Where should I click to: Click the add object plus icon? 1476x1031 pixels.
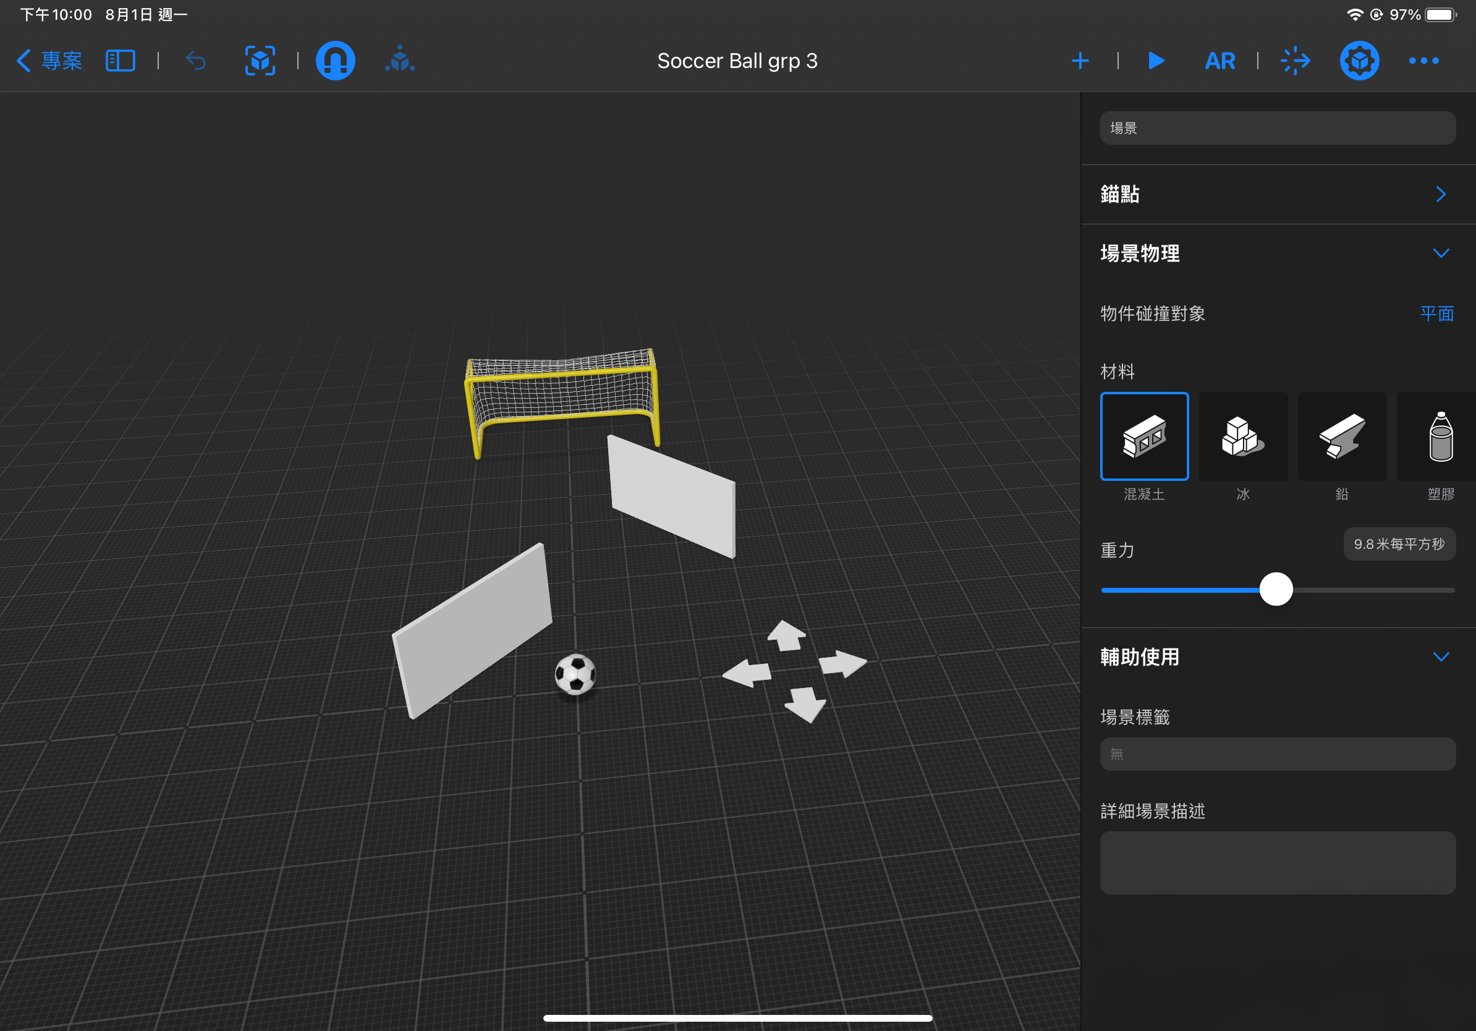1080,61
